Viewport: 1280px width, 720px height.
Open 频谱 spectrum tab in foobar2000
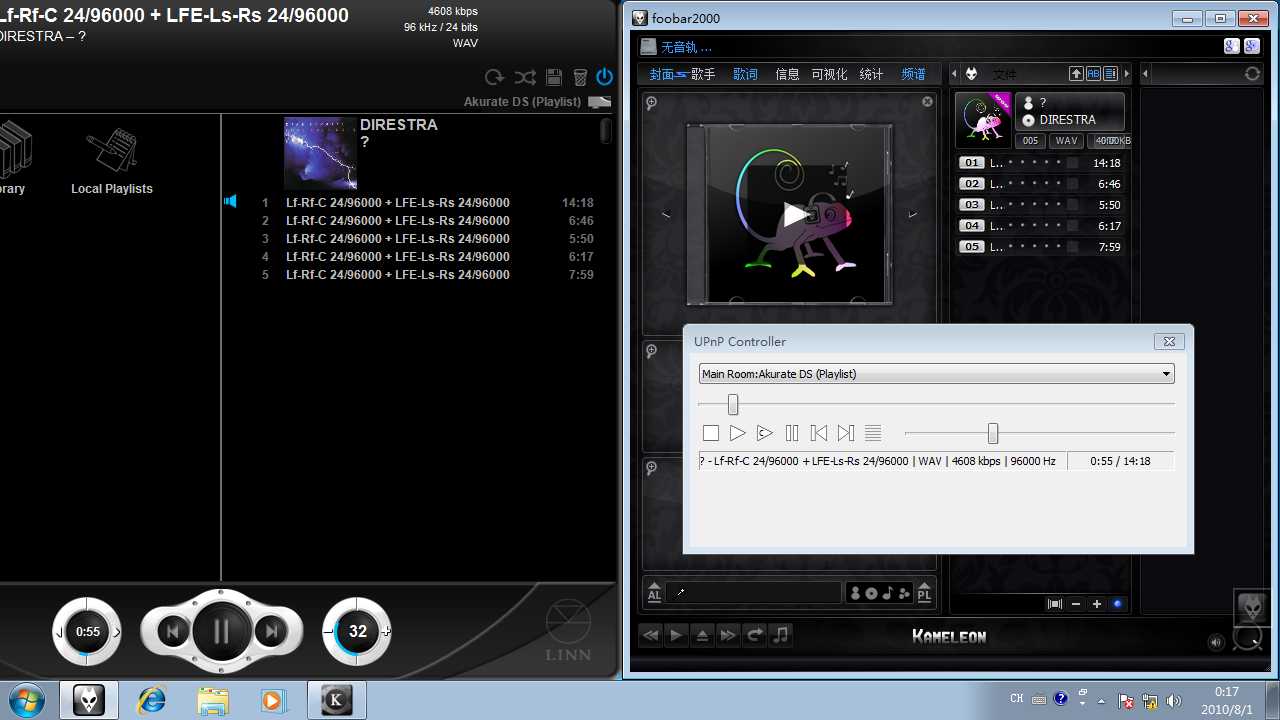tap(913, 74)
